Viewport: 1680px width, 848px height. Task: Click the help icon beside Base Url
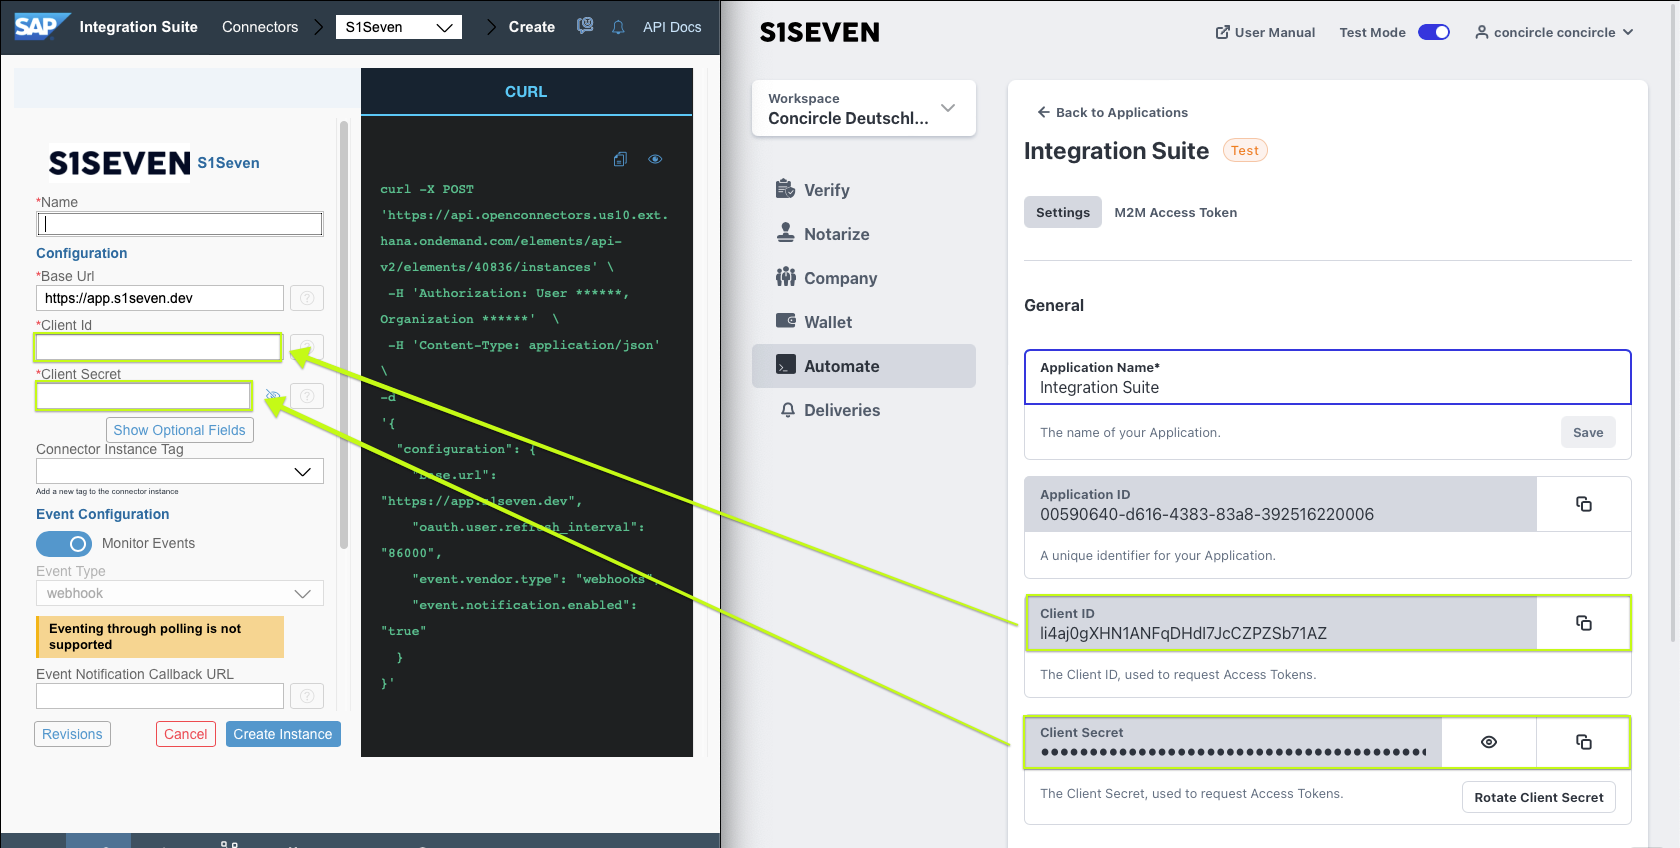click(307, 298)
